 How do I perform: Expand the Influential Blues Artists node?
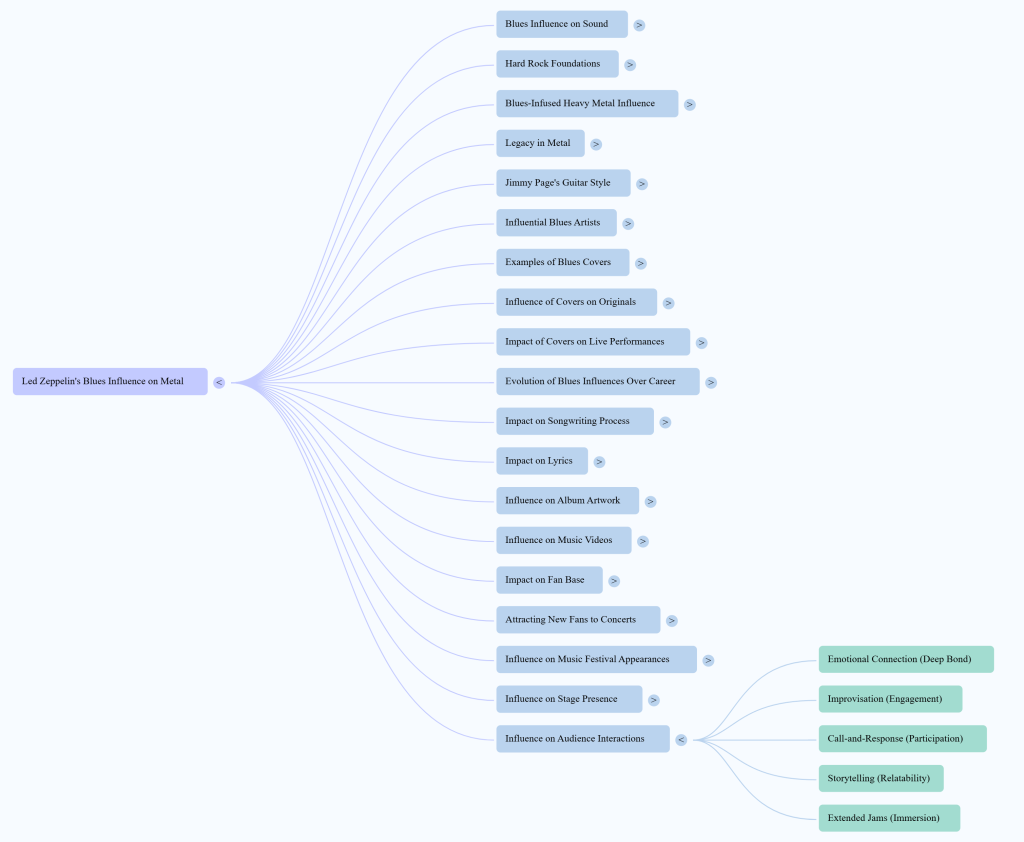[628, 224]
